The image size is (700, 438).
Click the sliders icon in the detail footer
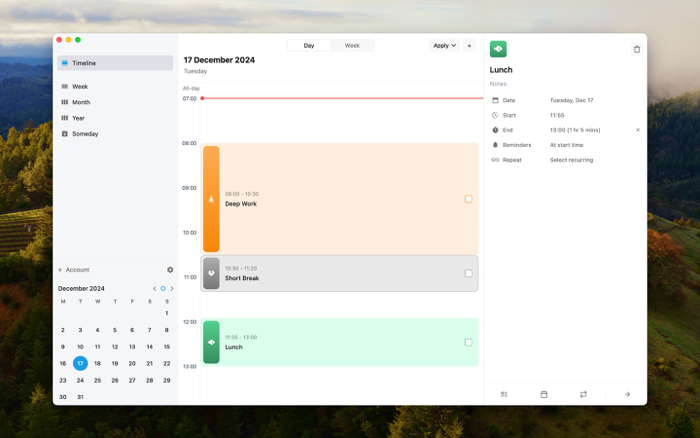(x=504, y=394)
